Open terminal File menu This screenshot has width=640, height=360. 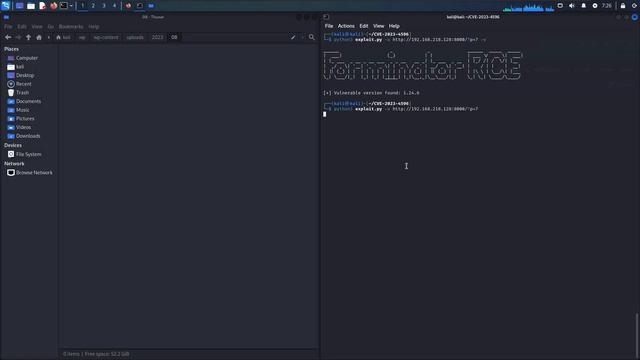pos(329,26)
